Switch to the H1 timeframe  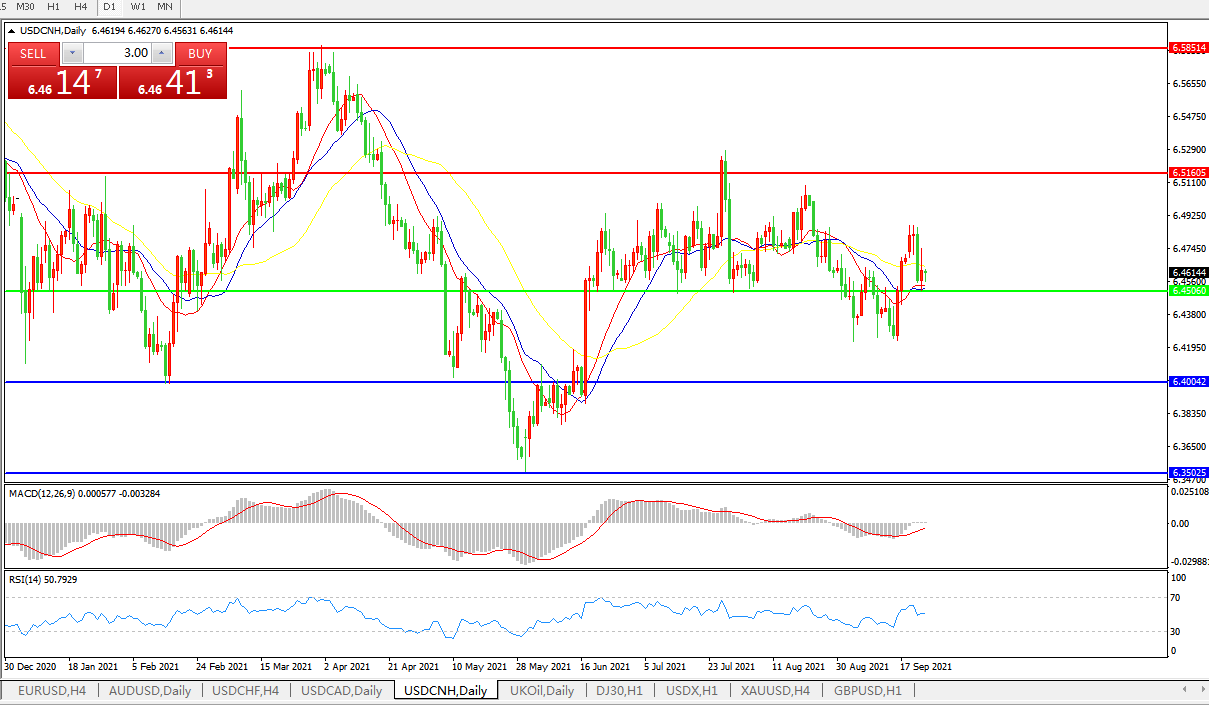coord(55,7)
